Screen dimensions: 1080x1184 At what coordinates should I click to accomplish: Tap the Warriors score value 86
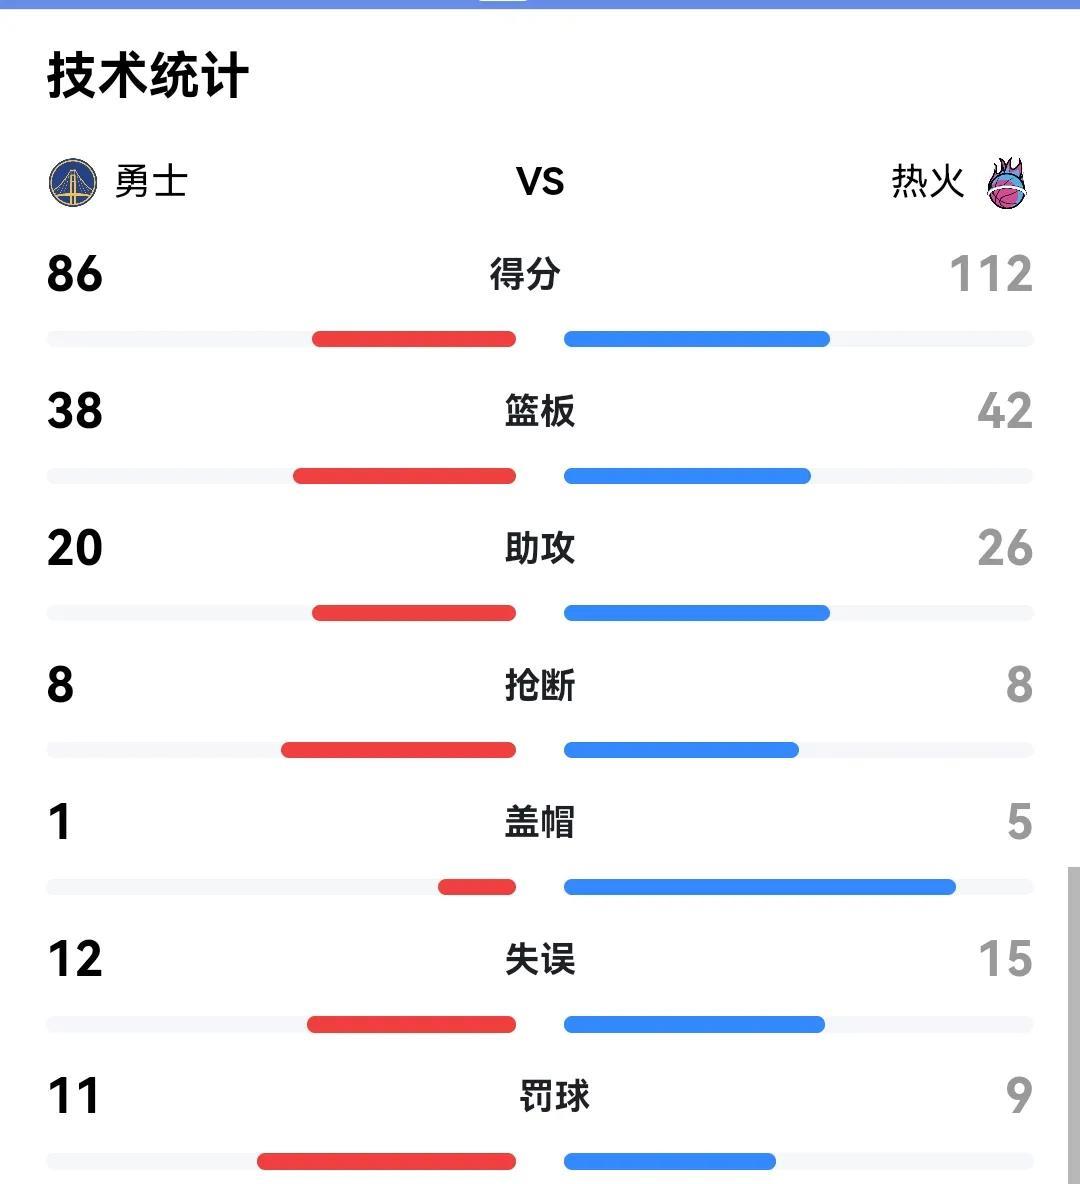point(75,273)
